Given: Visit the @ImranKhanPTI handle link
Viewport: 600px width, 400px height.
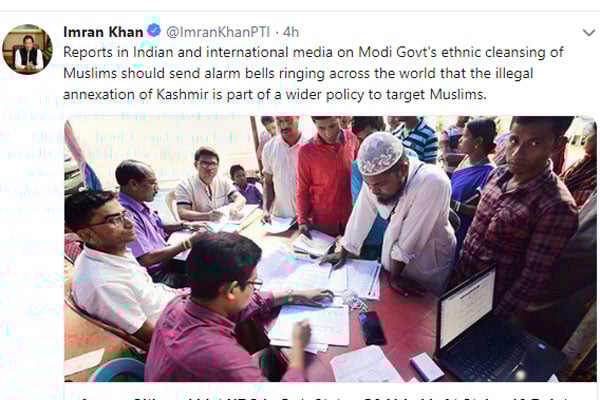Looking at the screenshot, I should click(x=218, y=32).
